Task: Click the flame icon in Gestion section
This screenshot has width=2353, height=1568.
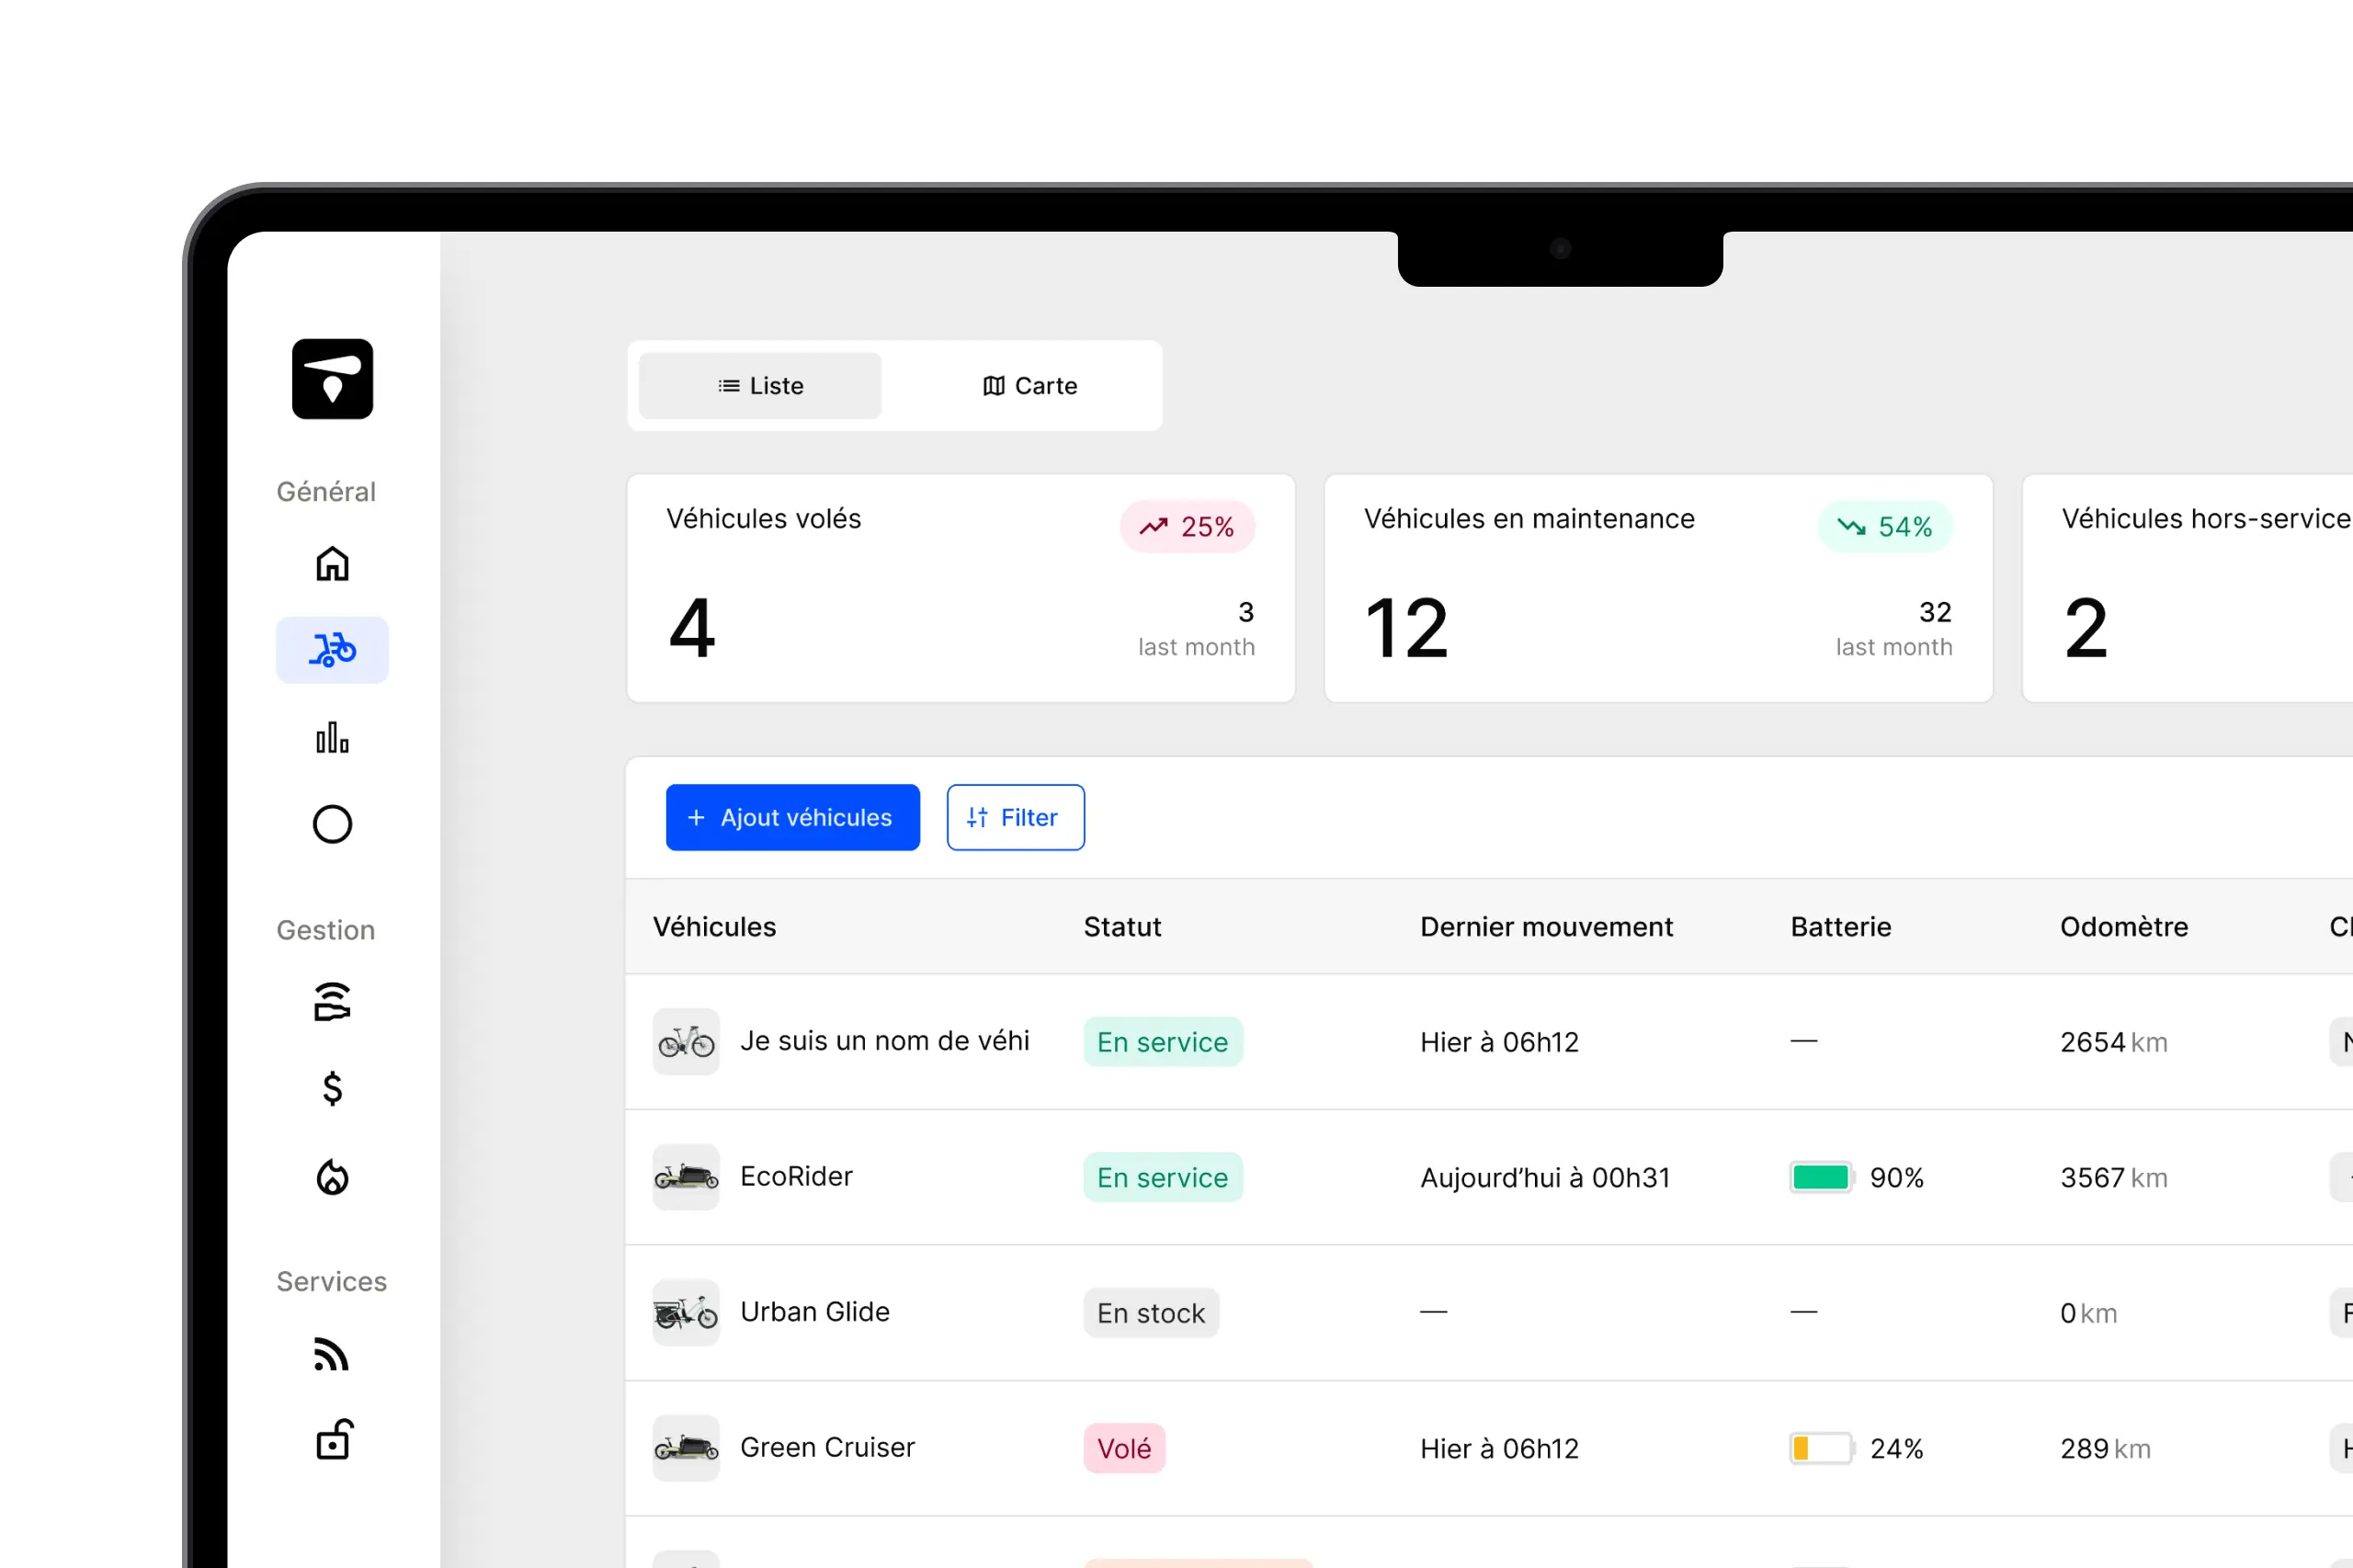Action: tap(332, 1177)
